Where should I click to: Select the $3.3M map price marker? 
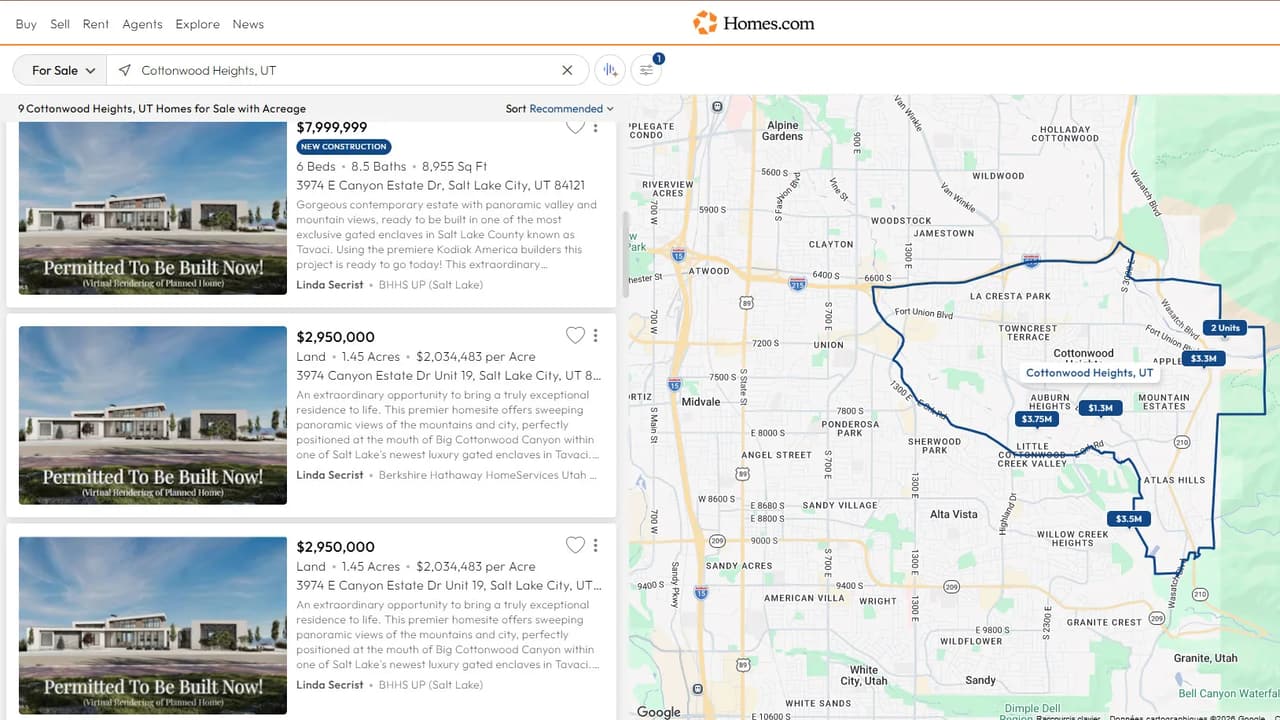pyautogui.click(x=1203, y=358)
